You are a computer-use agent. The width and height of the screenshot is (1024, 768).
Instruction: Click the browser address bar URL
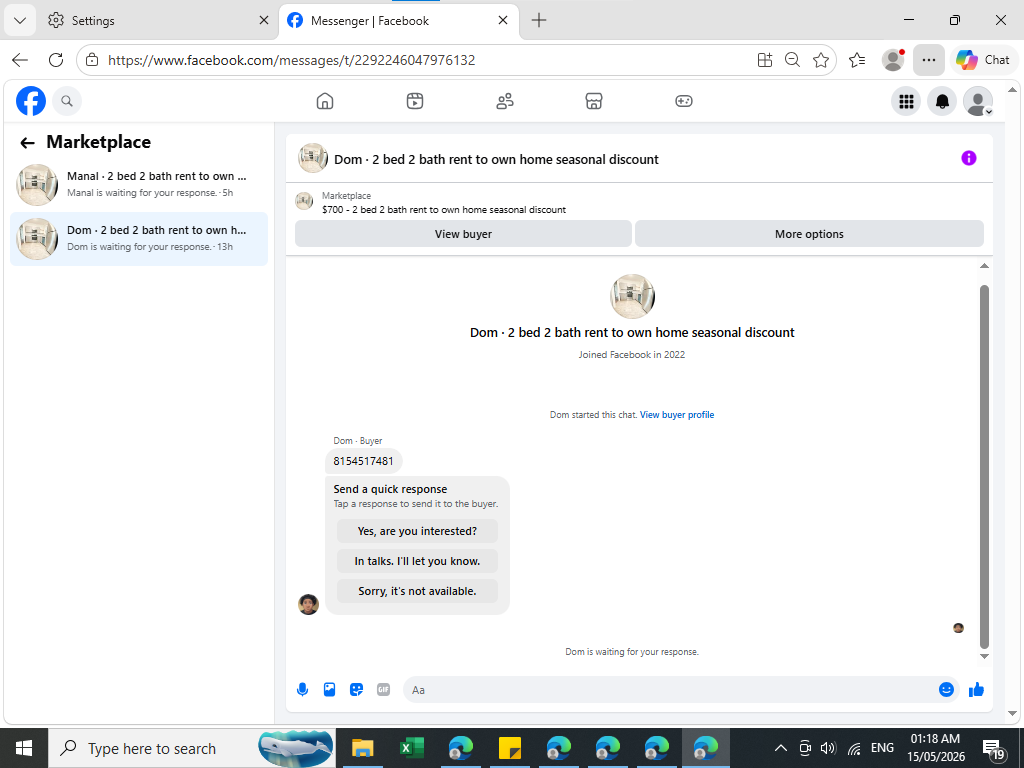tap(291, 60)
